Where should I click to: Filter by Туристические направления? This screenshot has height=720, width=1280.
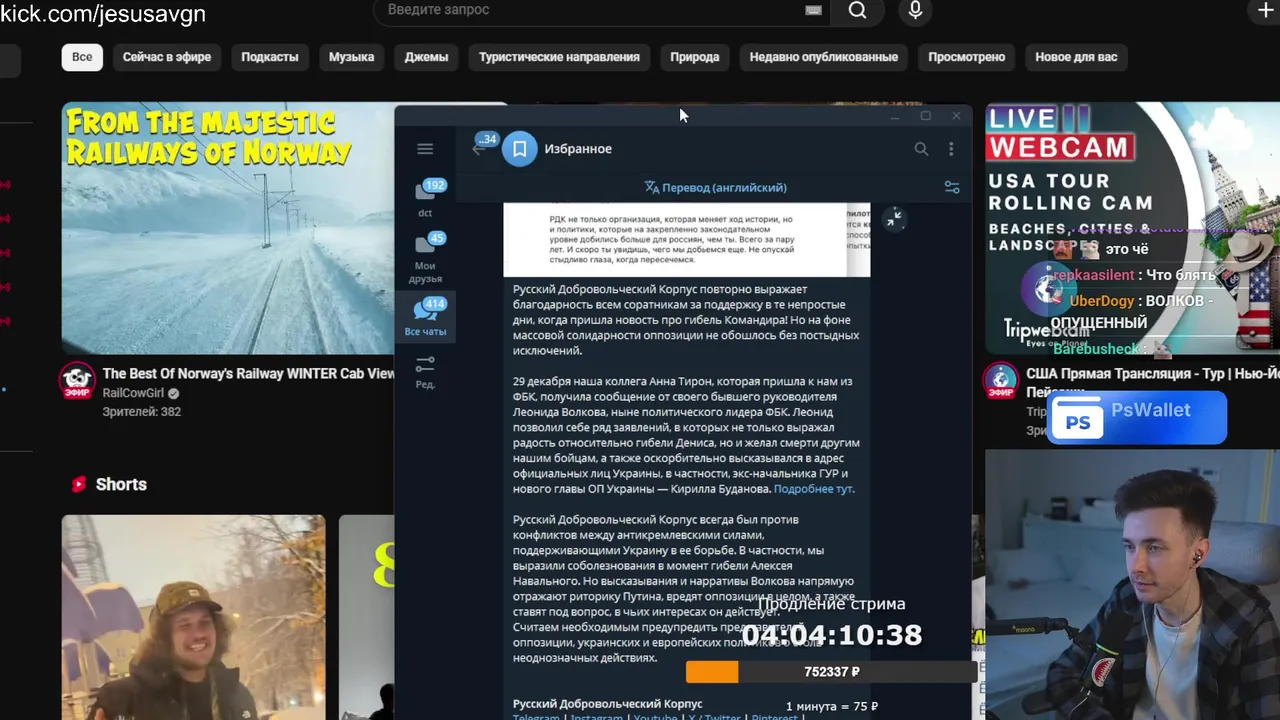(x=559, y=57)
